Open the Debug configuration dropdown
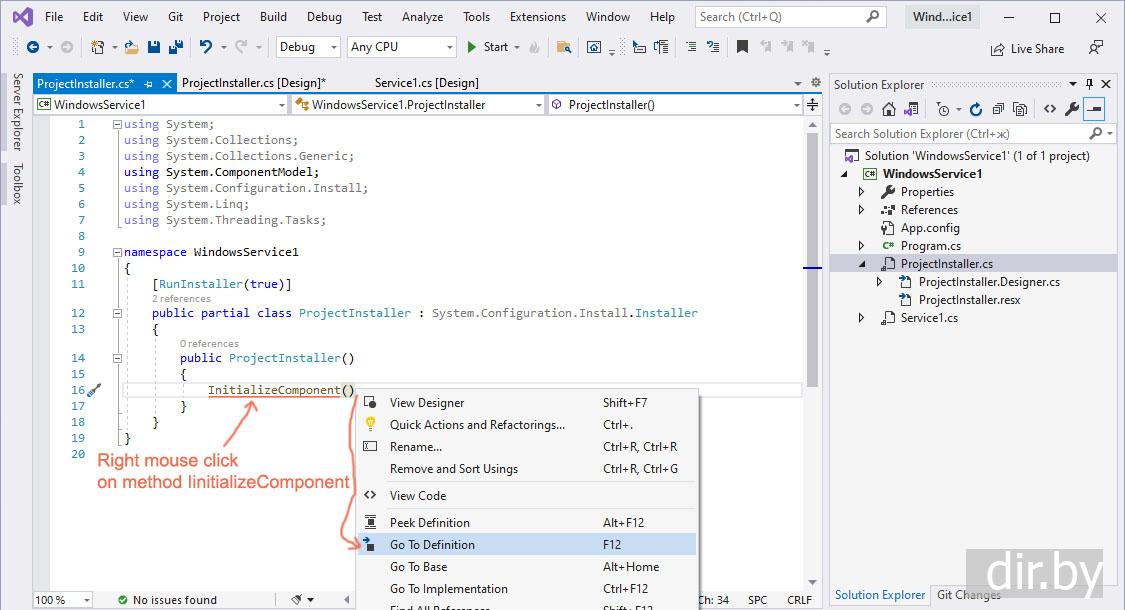The width and height of the screenshot is (1125, 610). (307, 47)
